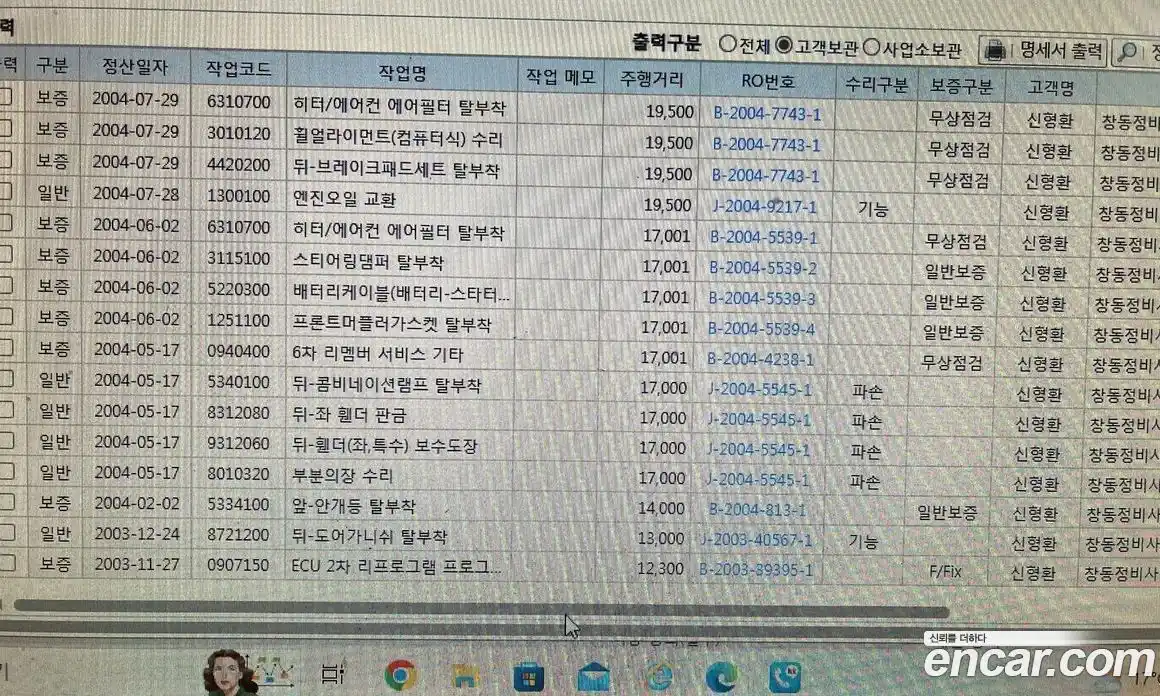Open the phone app taskbar icon
The height and width of the screenshot is (696, 1160).
tap(785, 677)
